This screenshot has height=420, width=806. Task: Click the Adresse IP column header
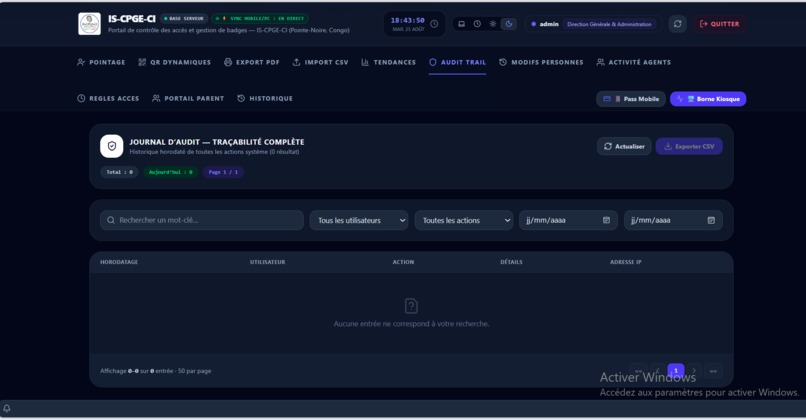(x=626, y=262)
